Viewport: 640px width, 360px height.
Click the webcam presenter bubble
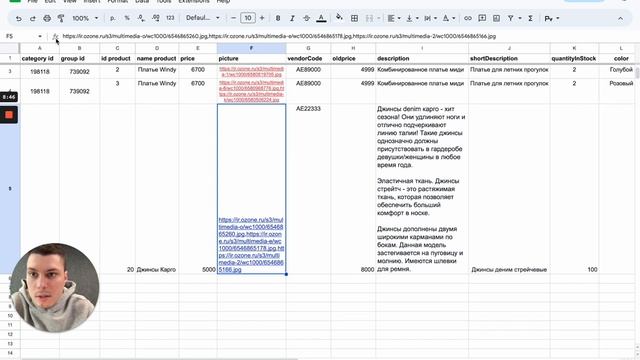[x=55, y=288]
